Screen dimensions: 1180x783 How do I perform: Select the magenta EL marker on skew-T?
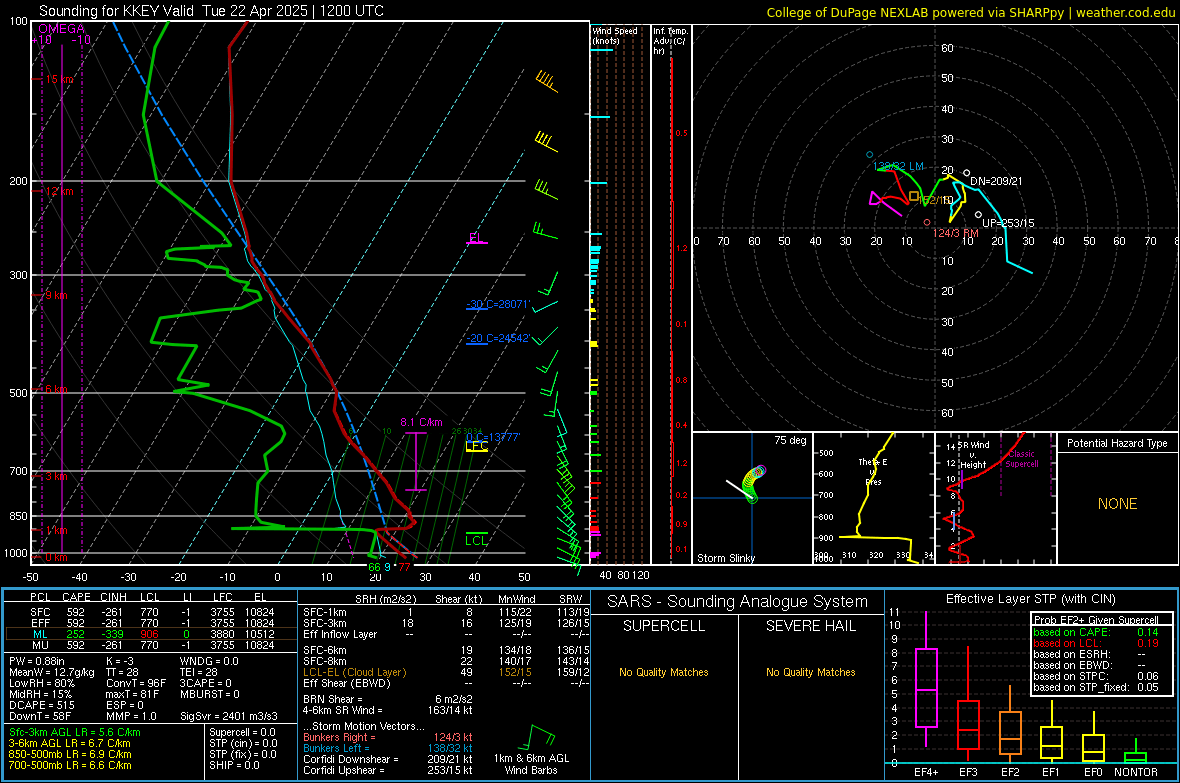click(x=476, y=238)
